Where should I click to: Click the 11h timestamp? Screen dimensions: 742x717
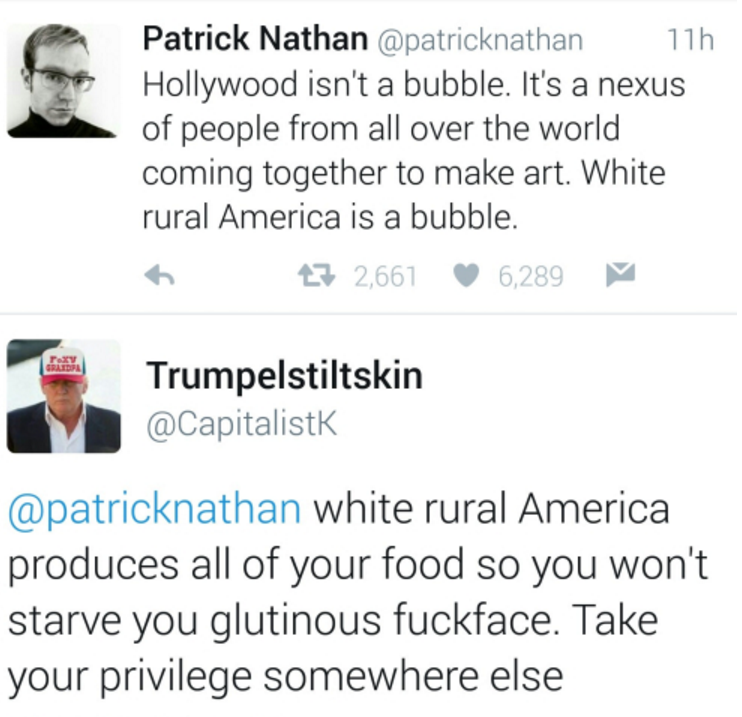click(690, 40)
